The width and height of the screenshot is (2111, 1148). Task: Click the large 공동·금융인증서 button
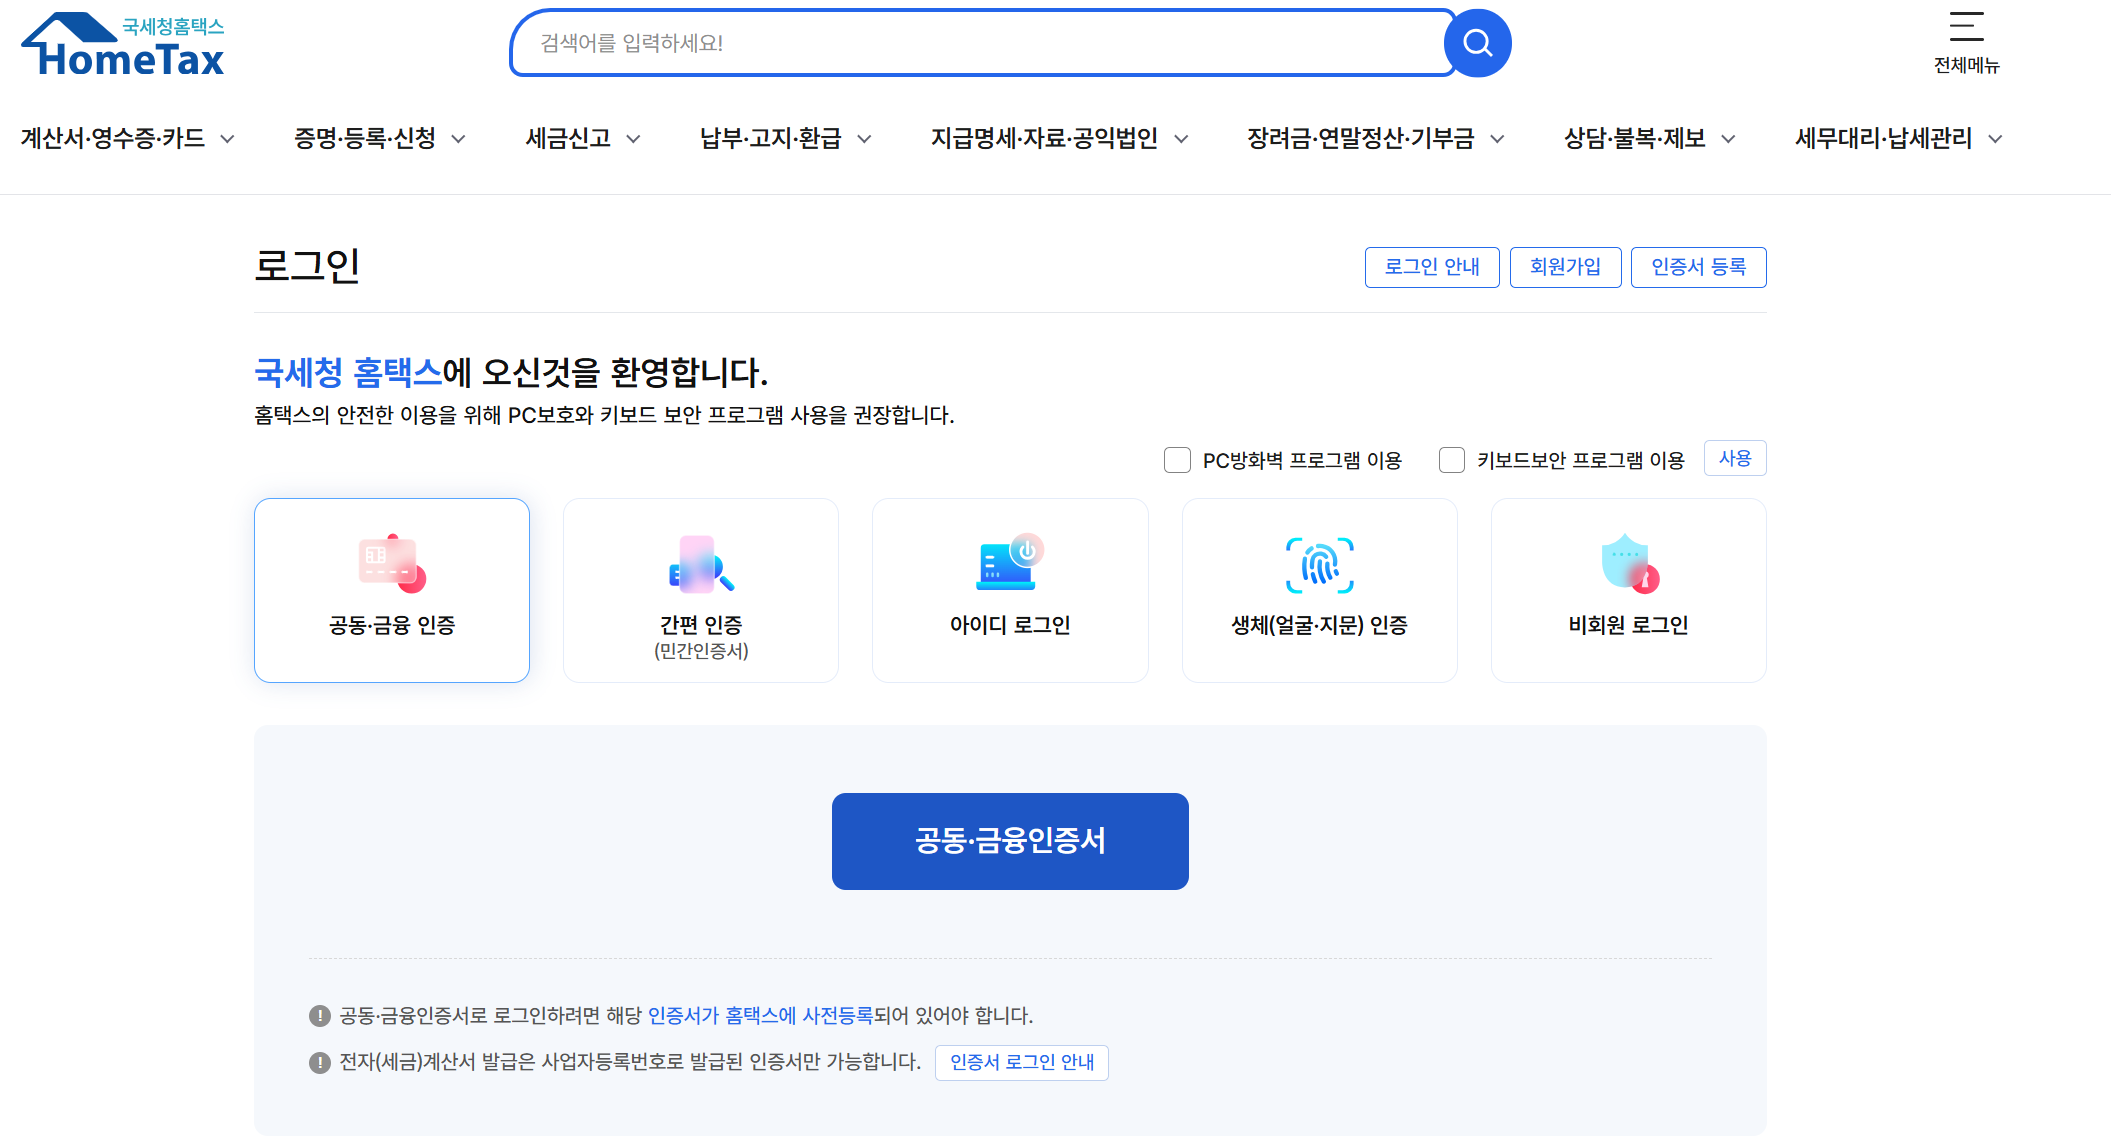[1010, 841]
